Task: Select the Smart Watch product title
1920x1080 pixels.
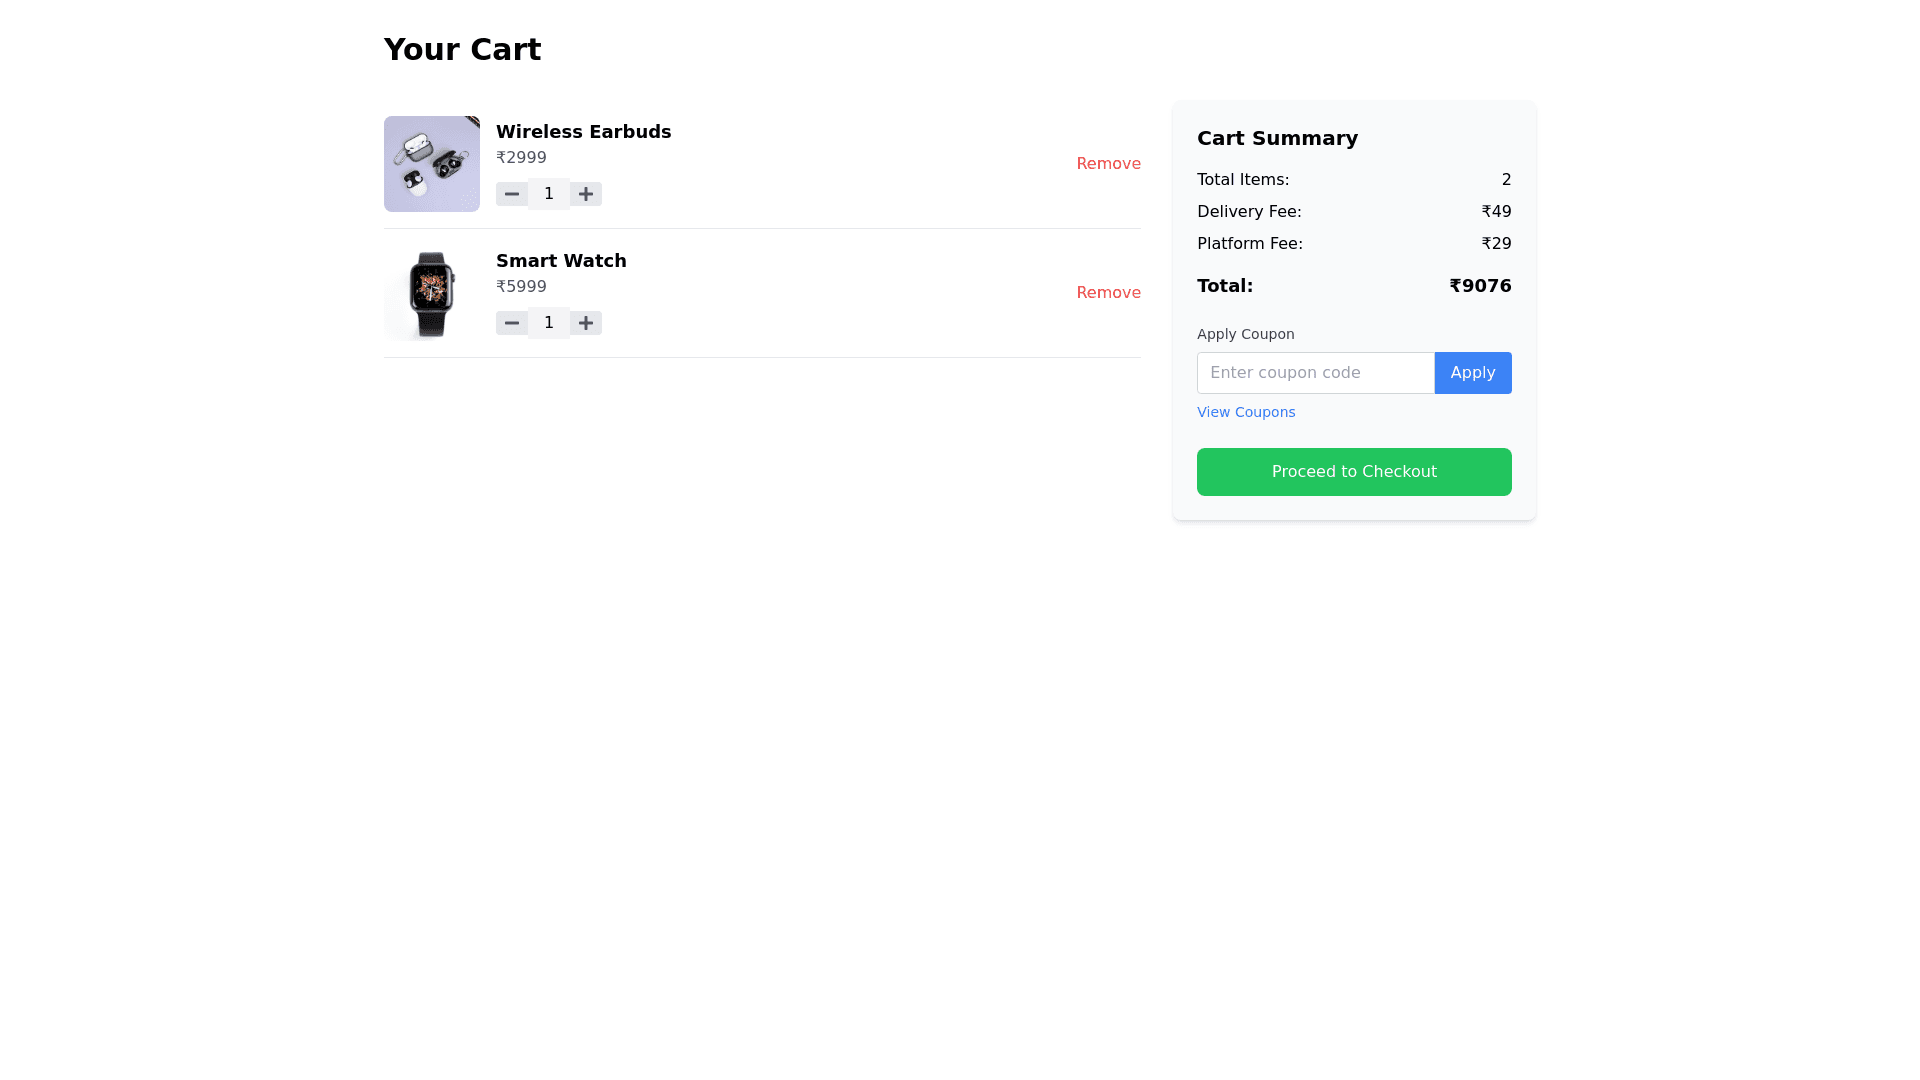Action: coord(561,260)
